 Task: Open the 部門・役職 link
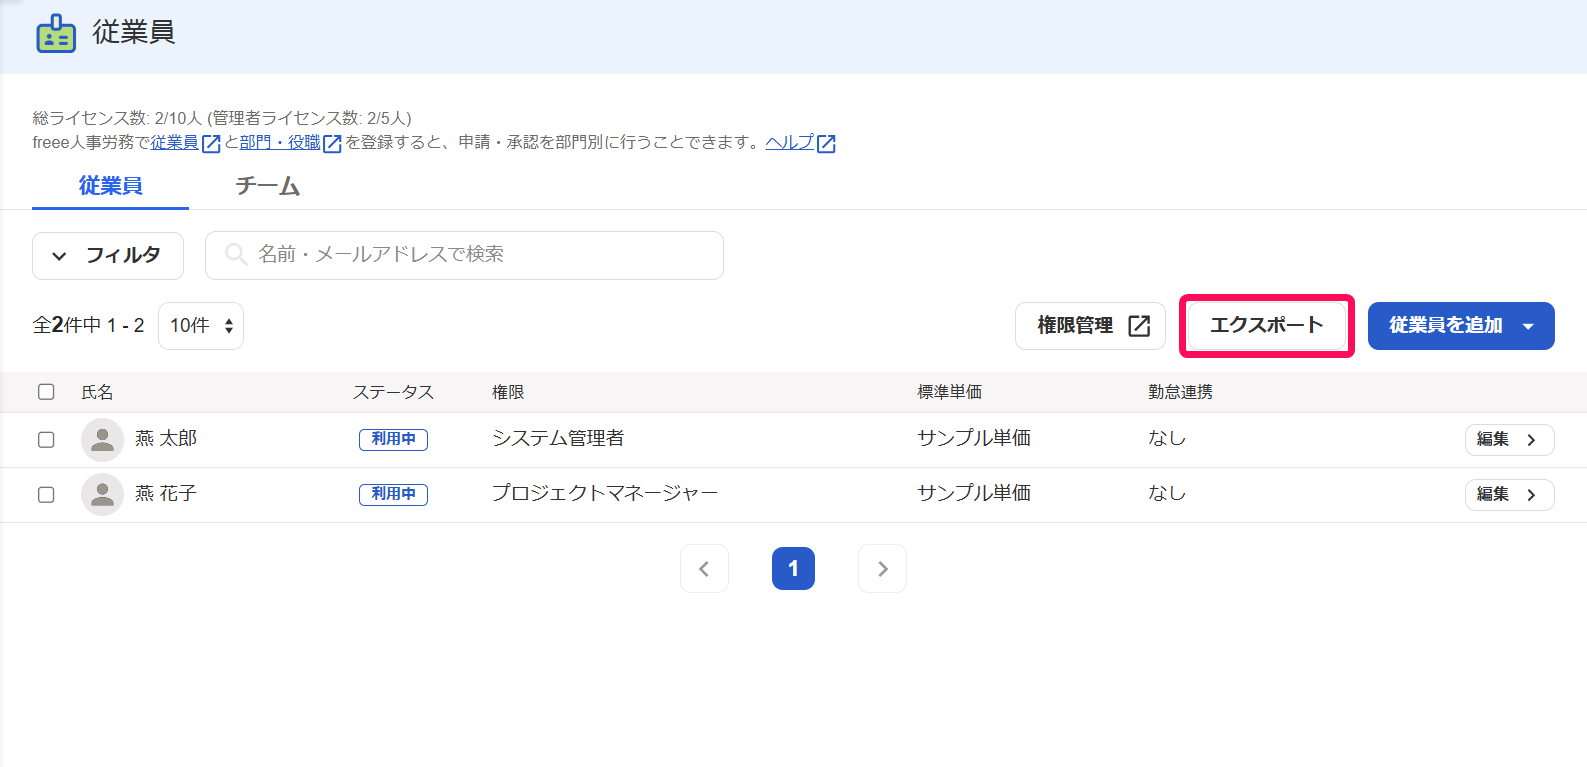[280, 143]
